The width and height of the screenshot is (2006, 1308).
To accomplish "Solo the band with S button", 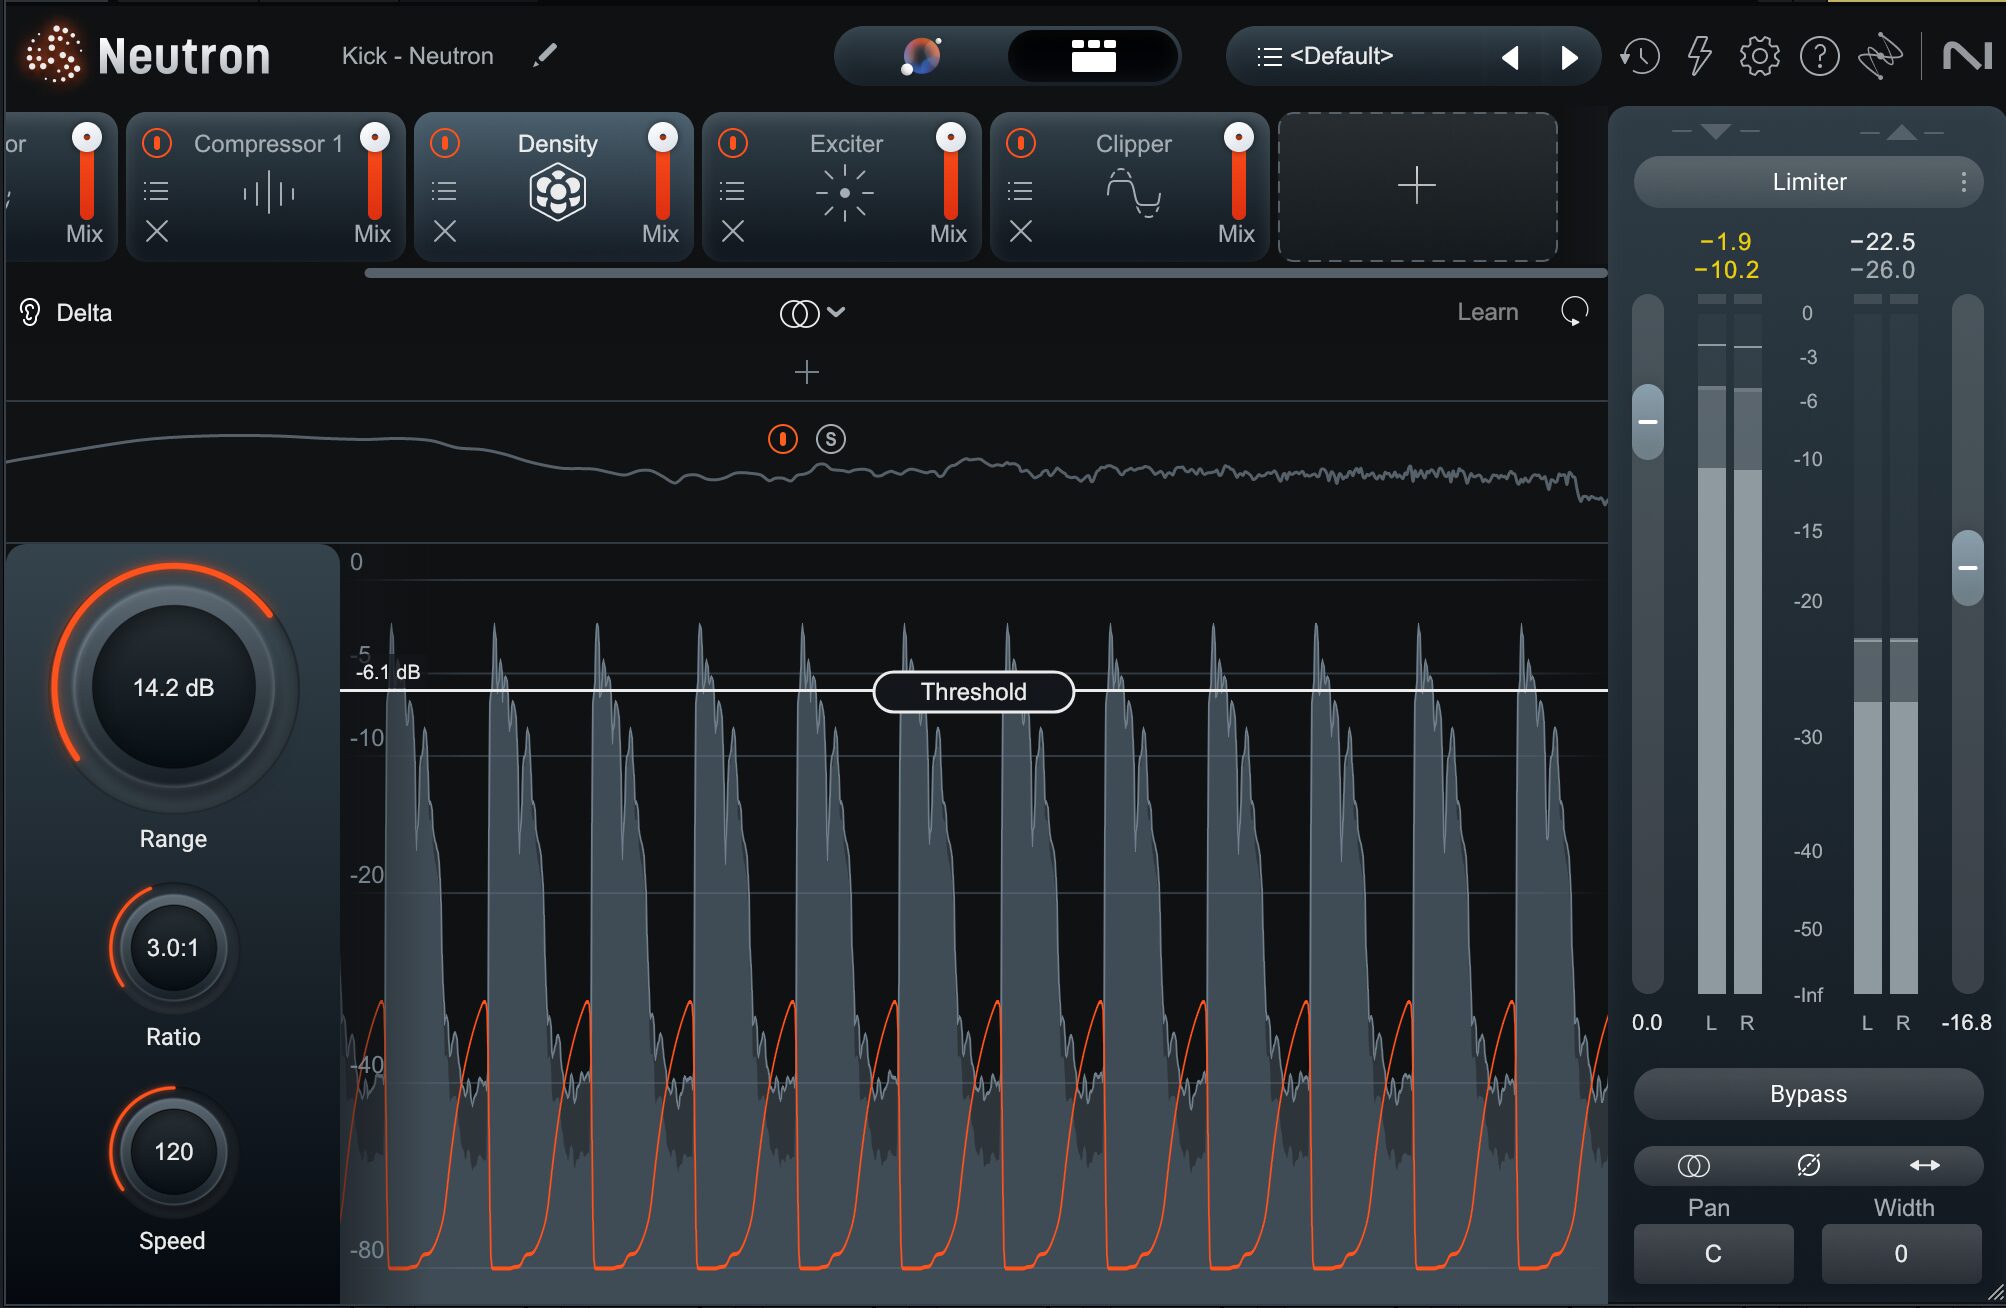I will click(x=830, y=439).
